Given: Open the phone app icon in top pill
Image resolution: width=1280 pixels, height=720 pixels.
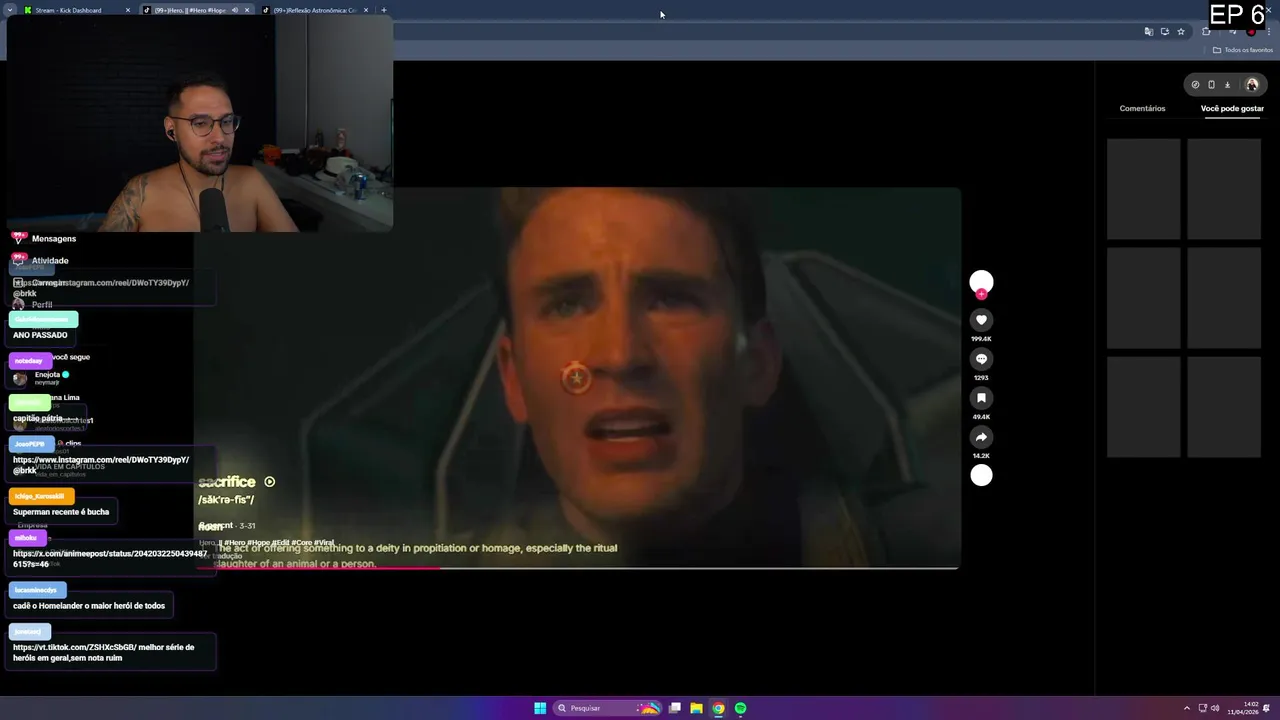Looking at the screenshot, I should pyautogui.click(x=1211, y=85).
